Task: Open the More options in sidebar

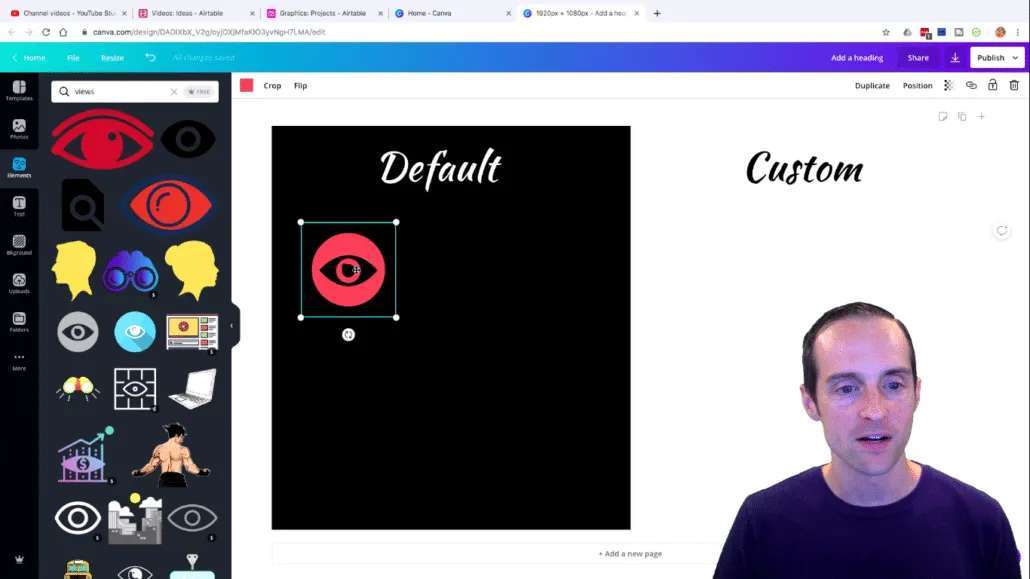Action: (x=19, y=361)
